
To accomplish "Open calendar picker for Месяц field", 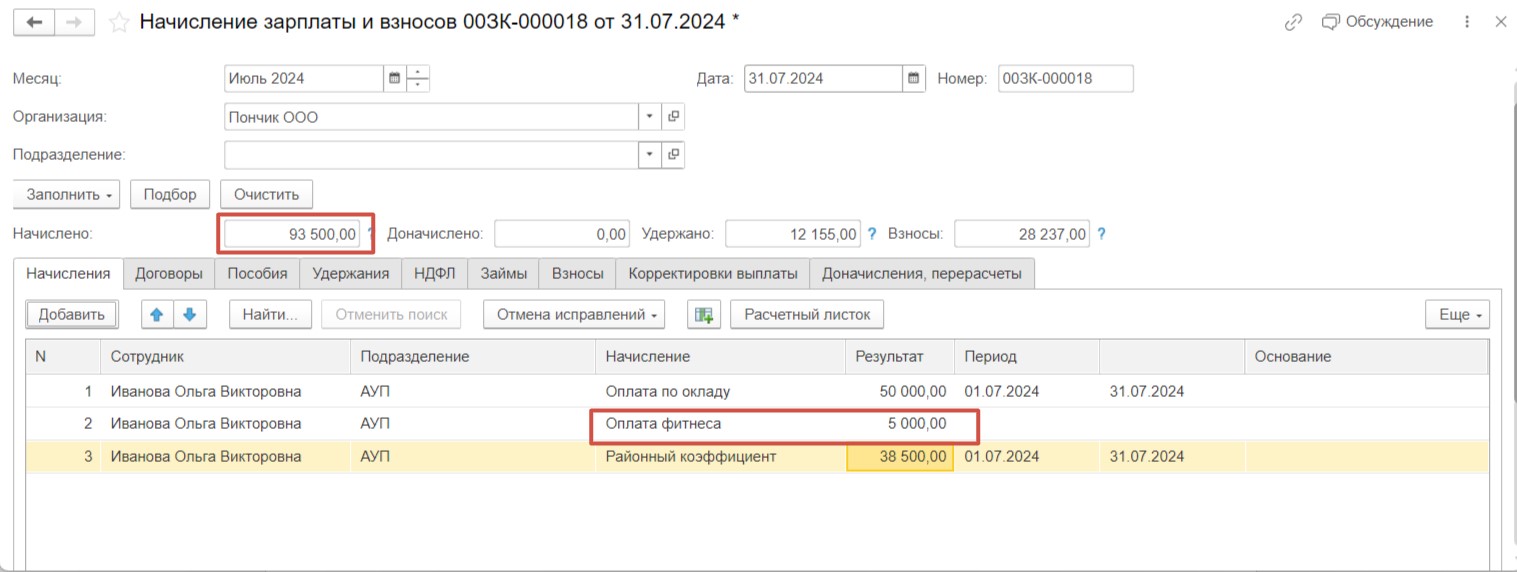I will (x=394, y=78).
